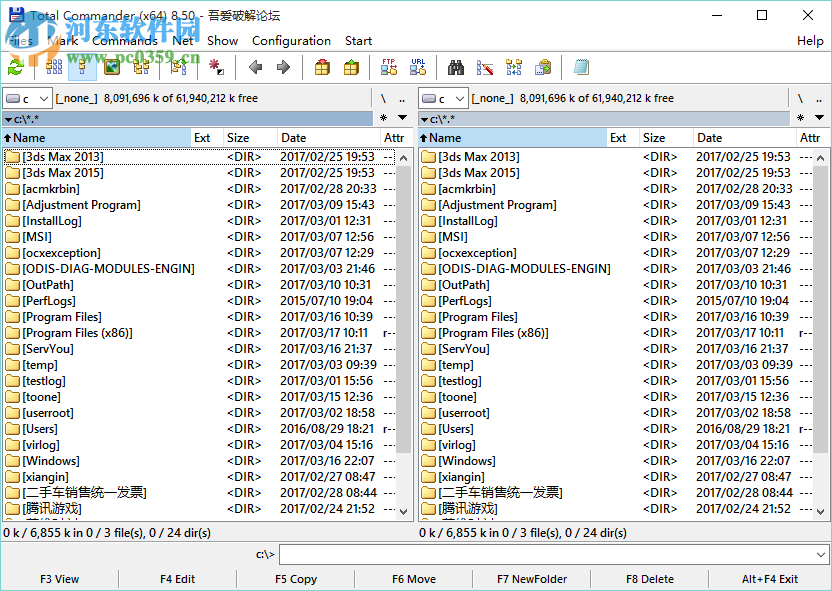Open the Configuration menu
The image size is (832, 591).
point(291,41)
